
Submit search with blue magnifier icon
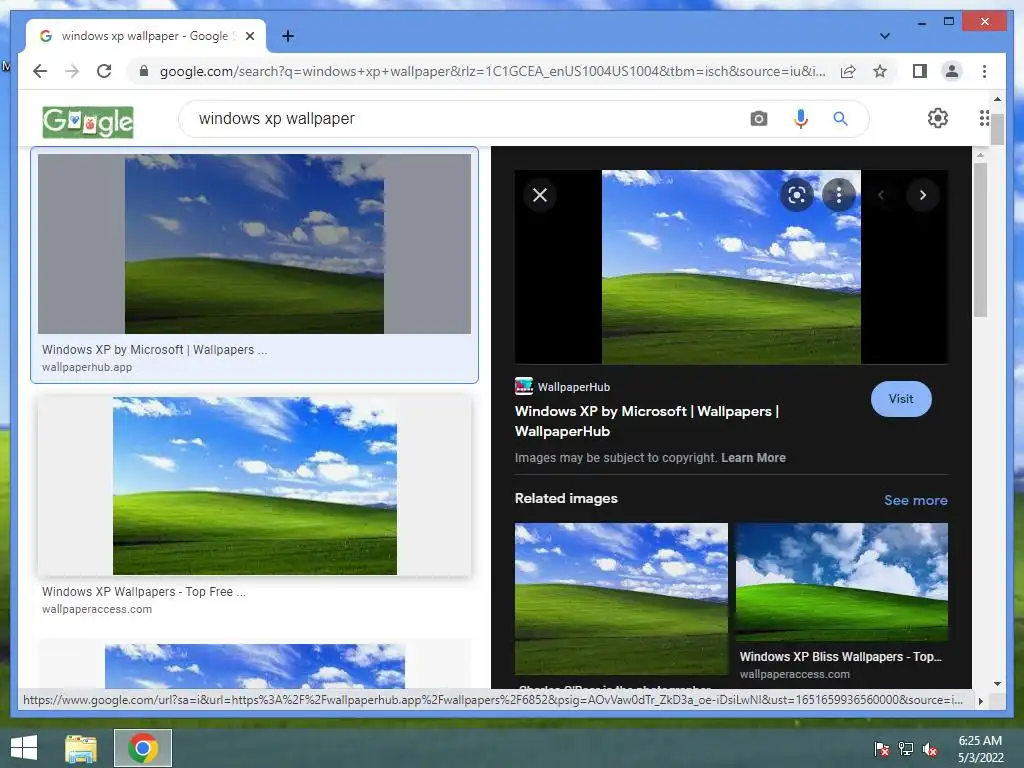click(840, 119)
